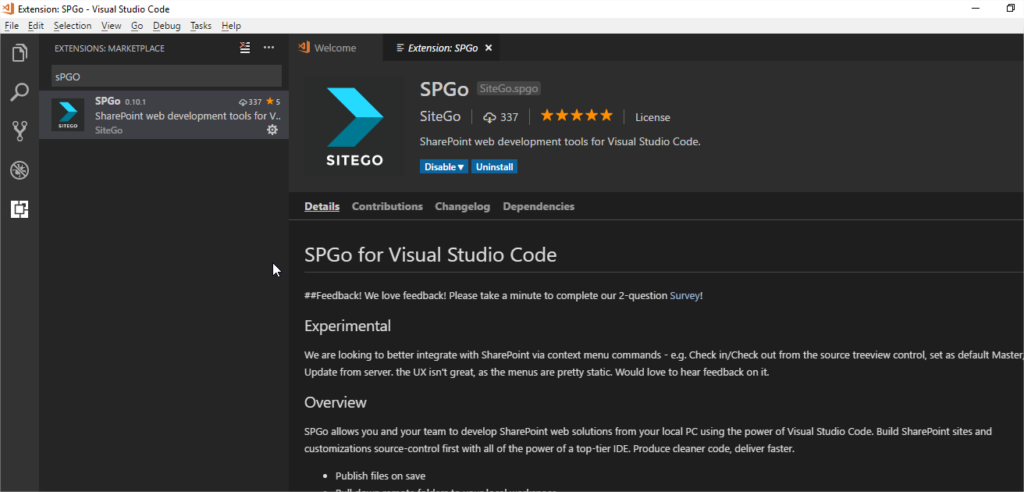The image size is (1024, 492).
Task: Click the five-star rating in extension header
Action: click(x=576, y=116)
